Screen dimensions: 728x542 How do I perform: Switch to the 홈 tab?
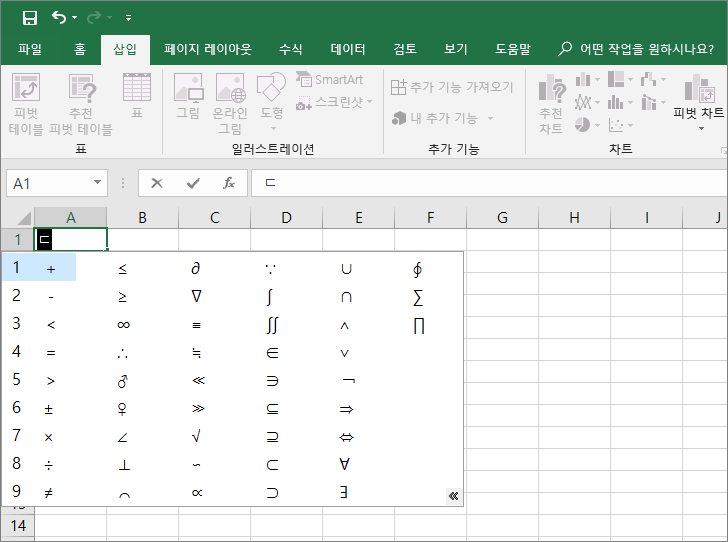(x=80, y=49)
